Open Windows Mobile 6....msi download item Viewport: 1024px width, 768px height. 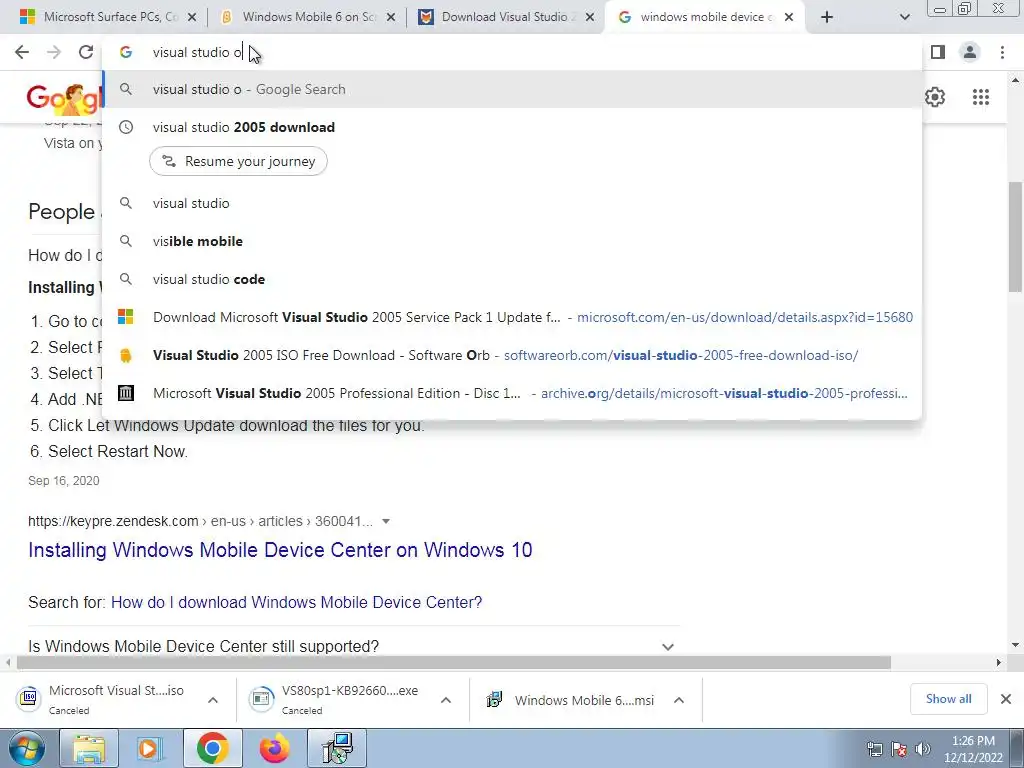(573, 700)
